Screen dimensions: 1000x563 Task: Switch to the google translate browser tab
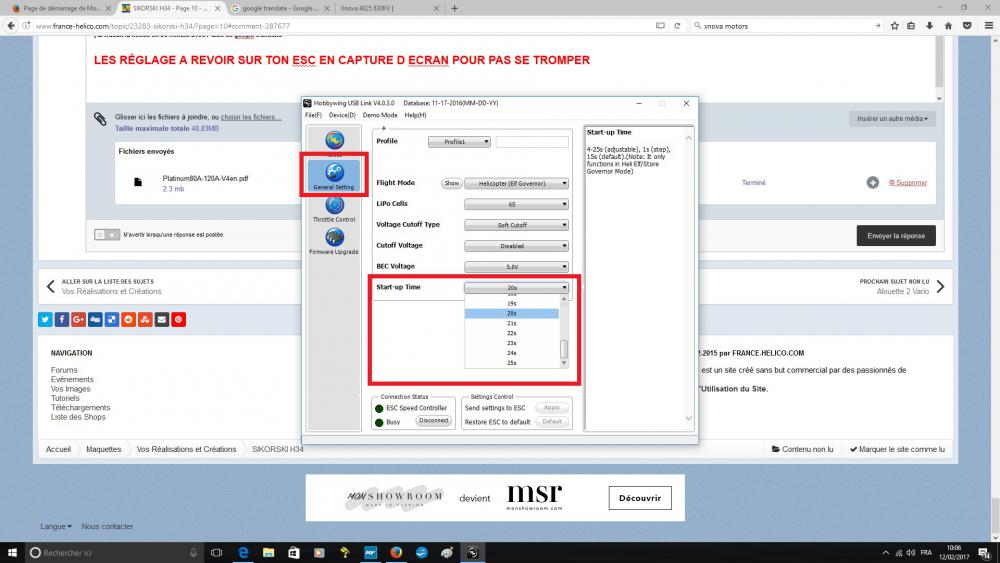(x=281, y=8)
